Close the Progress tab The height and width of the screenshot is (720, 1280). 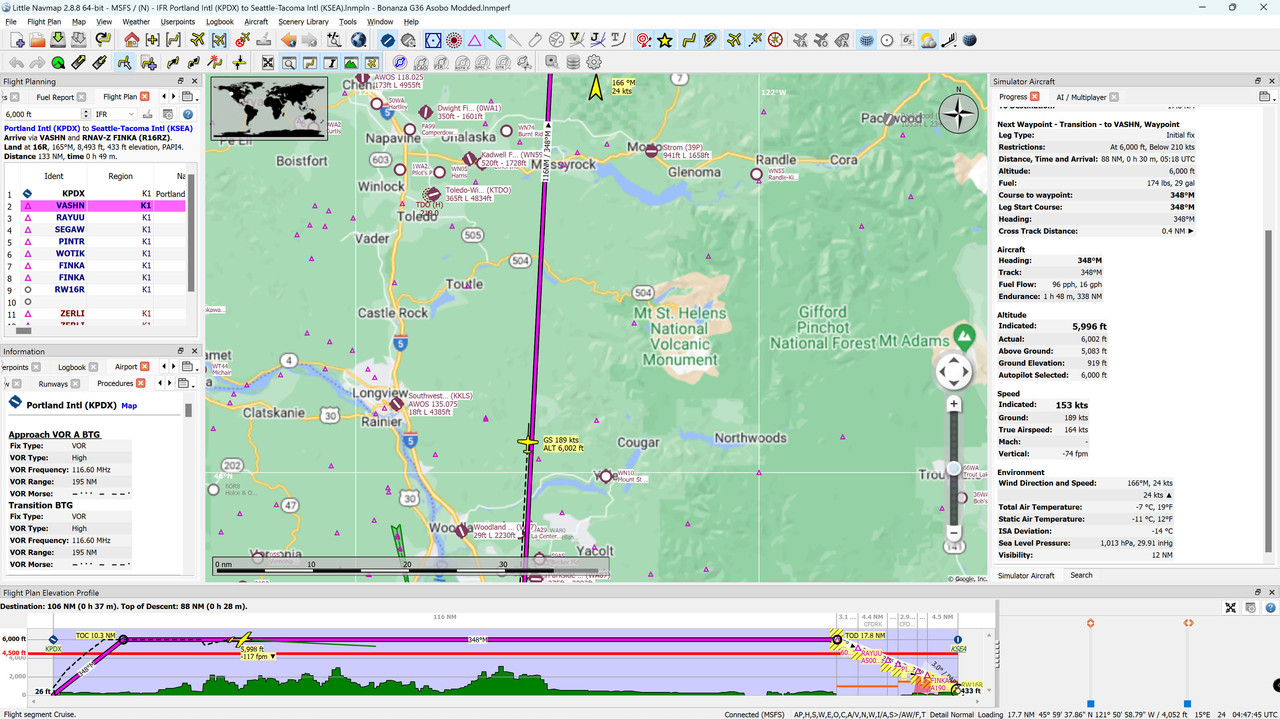1035,97
